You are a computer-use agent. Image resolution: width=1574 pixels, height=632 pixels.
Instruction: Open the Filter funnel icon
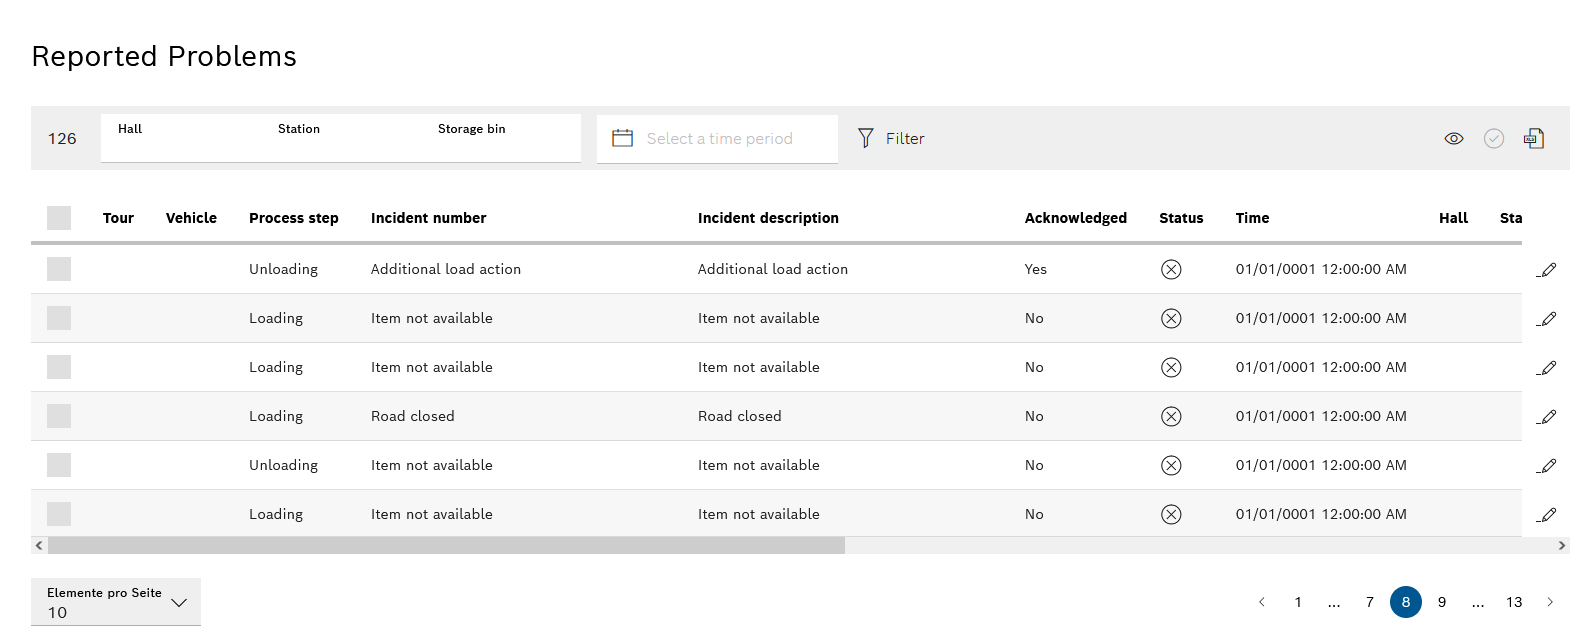tap(866, 138)
